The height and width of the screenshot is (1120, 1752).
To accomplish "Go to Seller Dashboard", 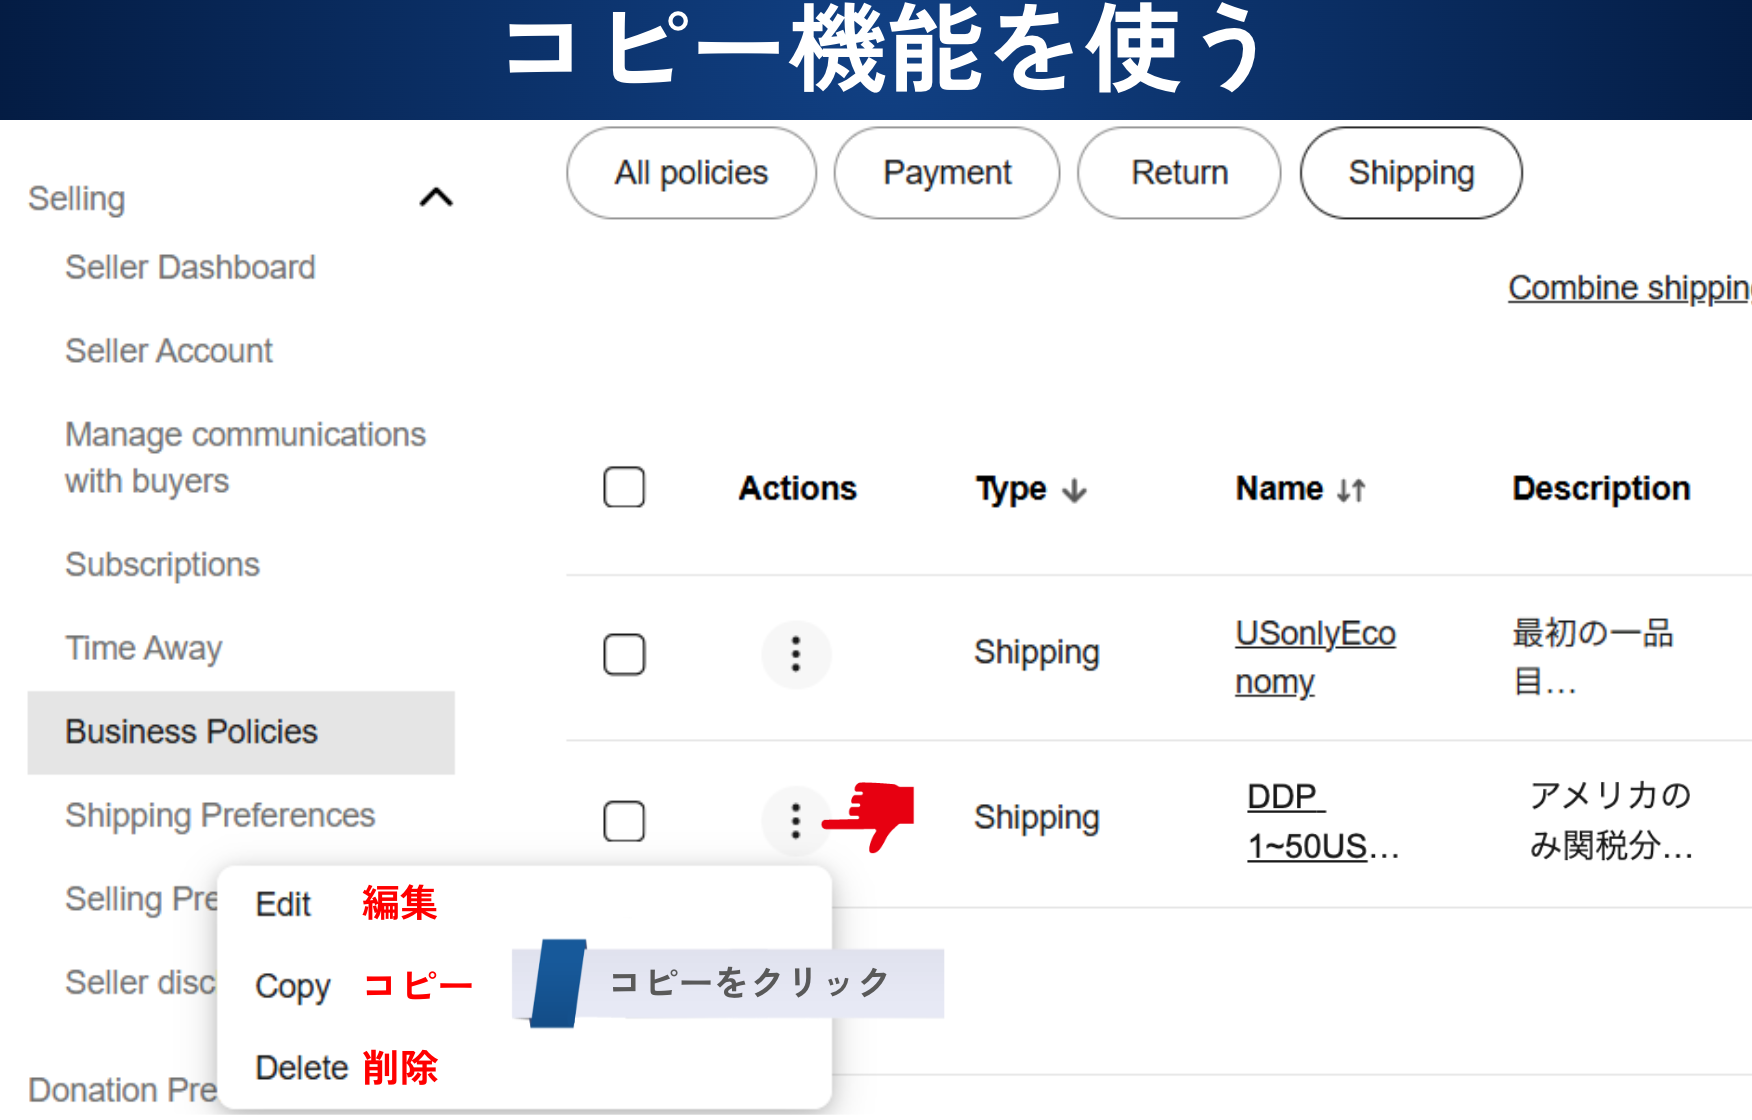I will (190, 267).
